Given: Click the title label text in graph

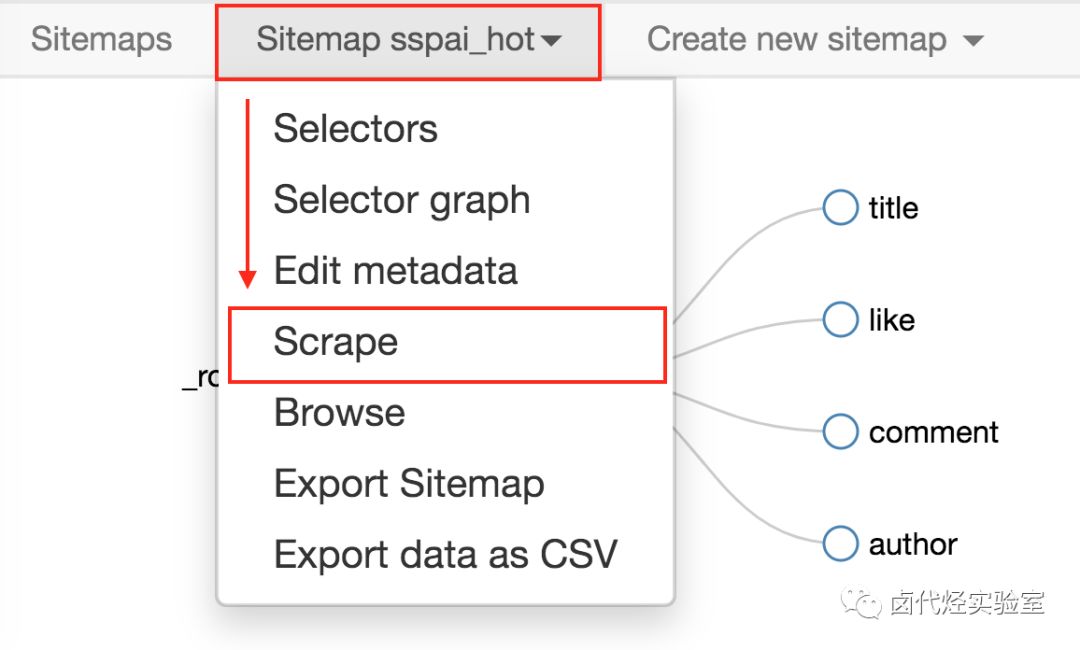Looking at the screenshot, I should coord(893,208).
